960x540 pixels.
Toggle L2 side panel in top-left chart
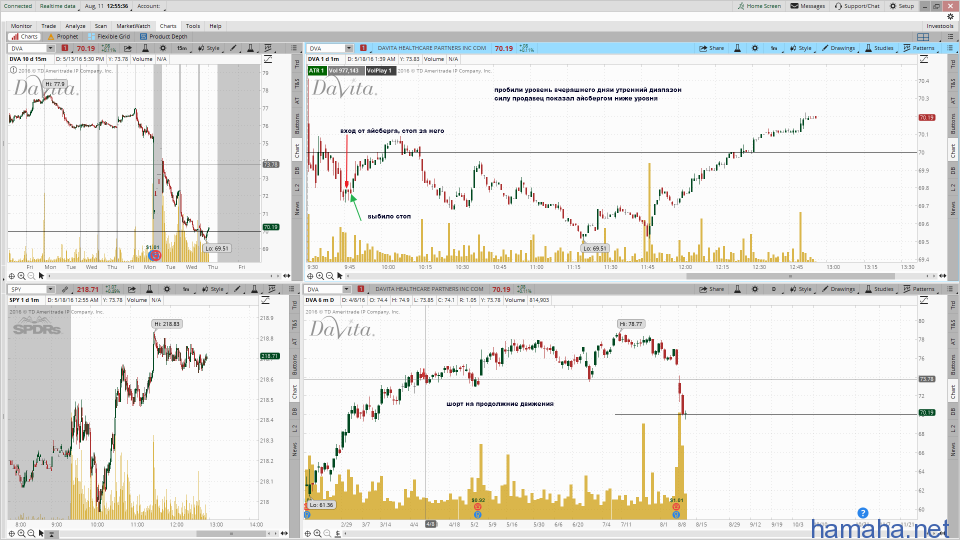click(297, 187)
